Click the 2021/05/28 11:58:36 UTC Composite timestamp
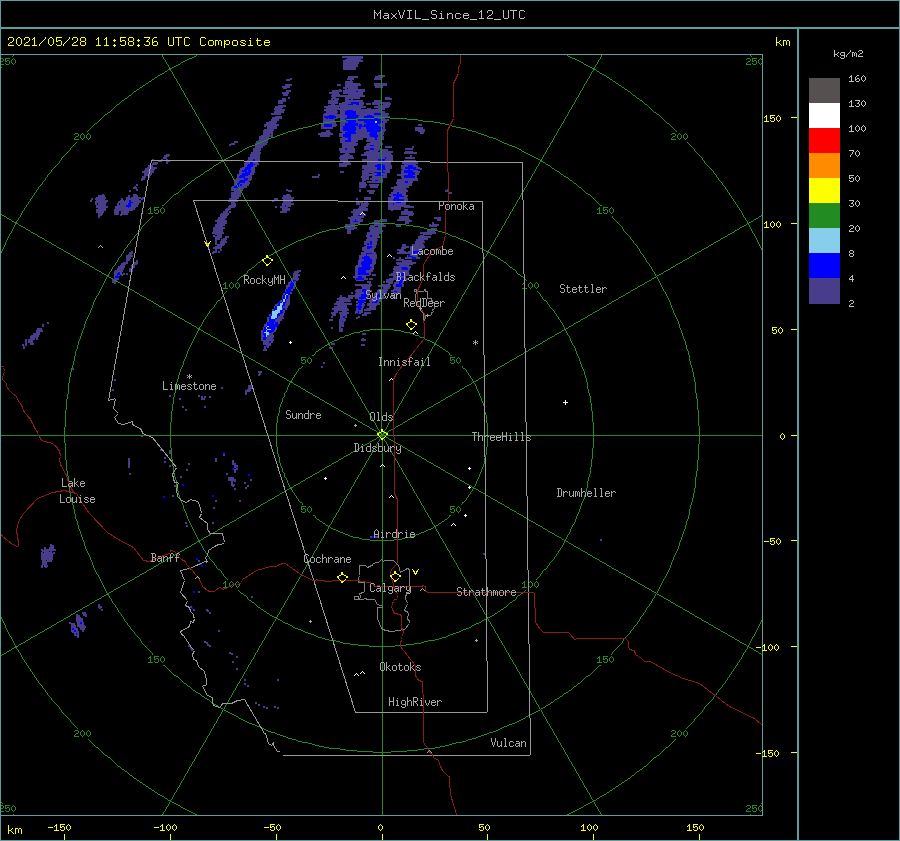The image size is (900, 841). 138,42
